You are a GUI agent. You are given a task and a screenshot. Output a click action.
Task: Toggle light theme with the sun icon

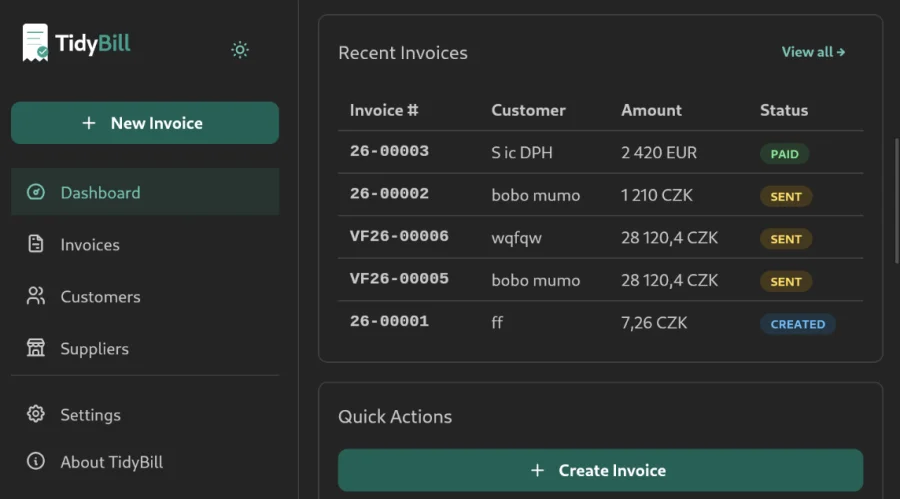coord(240,49)
